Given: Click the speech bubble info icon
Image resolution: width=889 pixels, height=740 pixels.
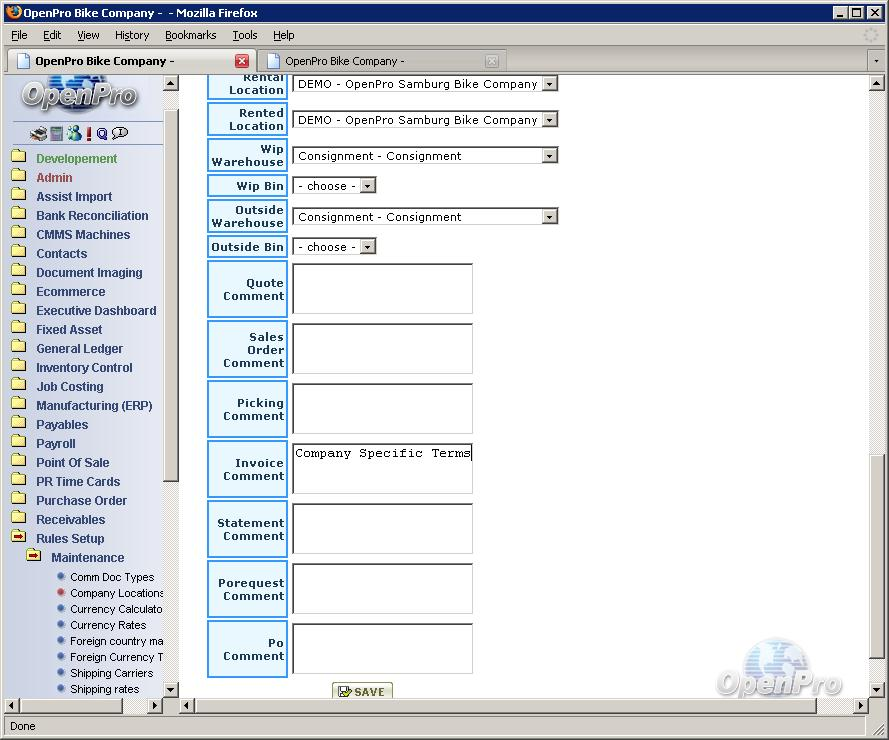Looking at the screenshot, I should click(x=120, y=133).
